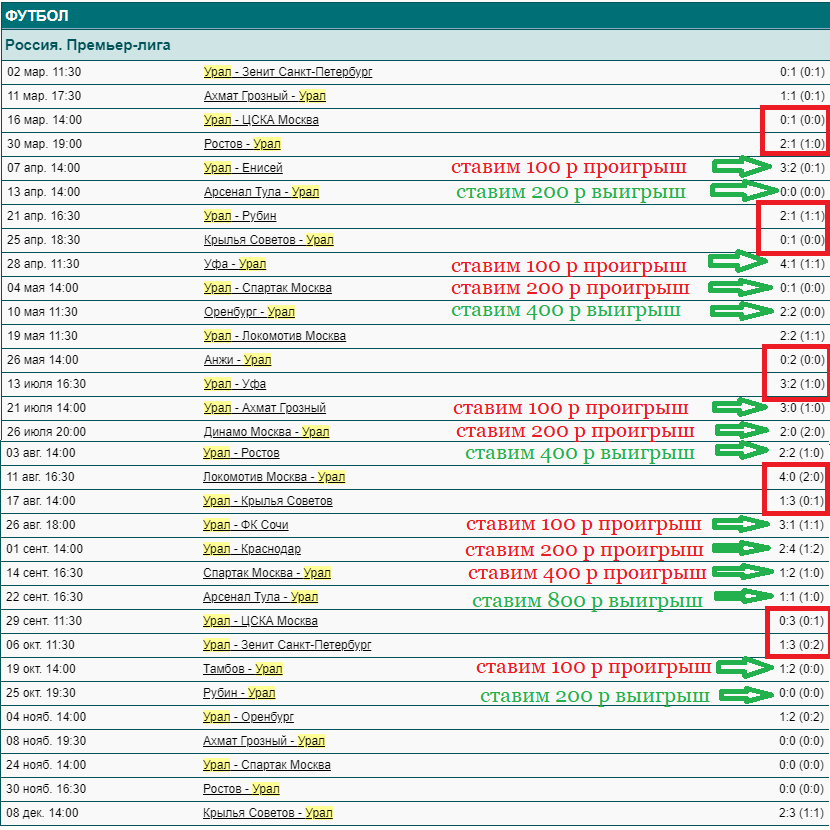Open the 08 нояб. Ахмат Грозный - Урал link
Screen dimensions: 830x830
click(x=264, y=741)
